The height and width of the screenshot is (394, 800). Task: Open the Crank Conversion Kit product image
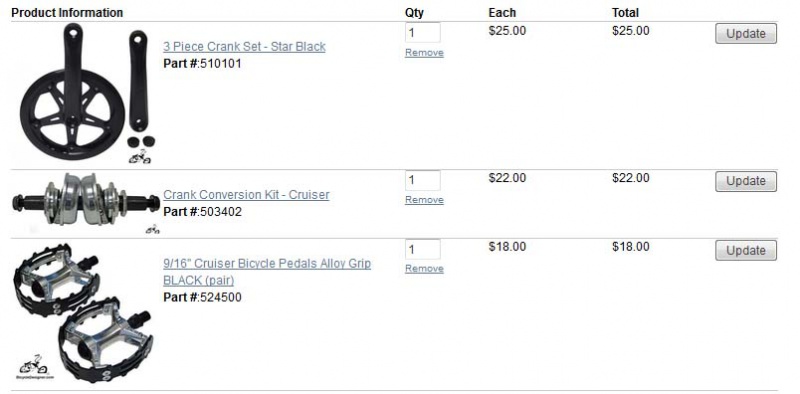coord(86,203)
